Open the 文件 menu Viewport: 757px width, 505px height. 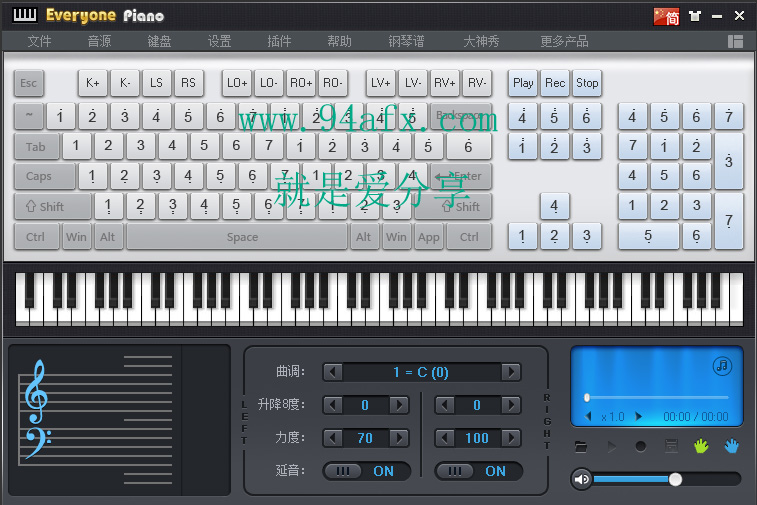point(40,41)
